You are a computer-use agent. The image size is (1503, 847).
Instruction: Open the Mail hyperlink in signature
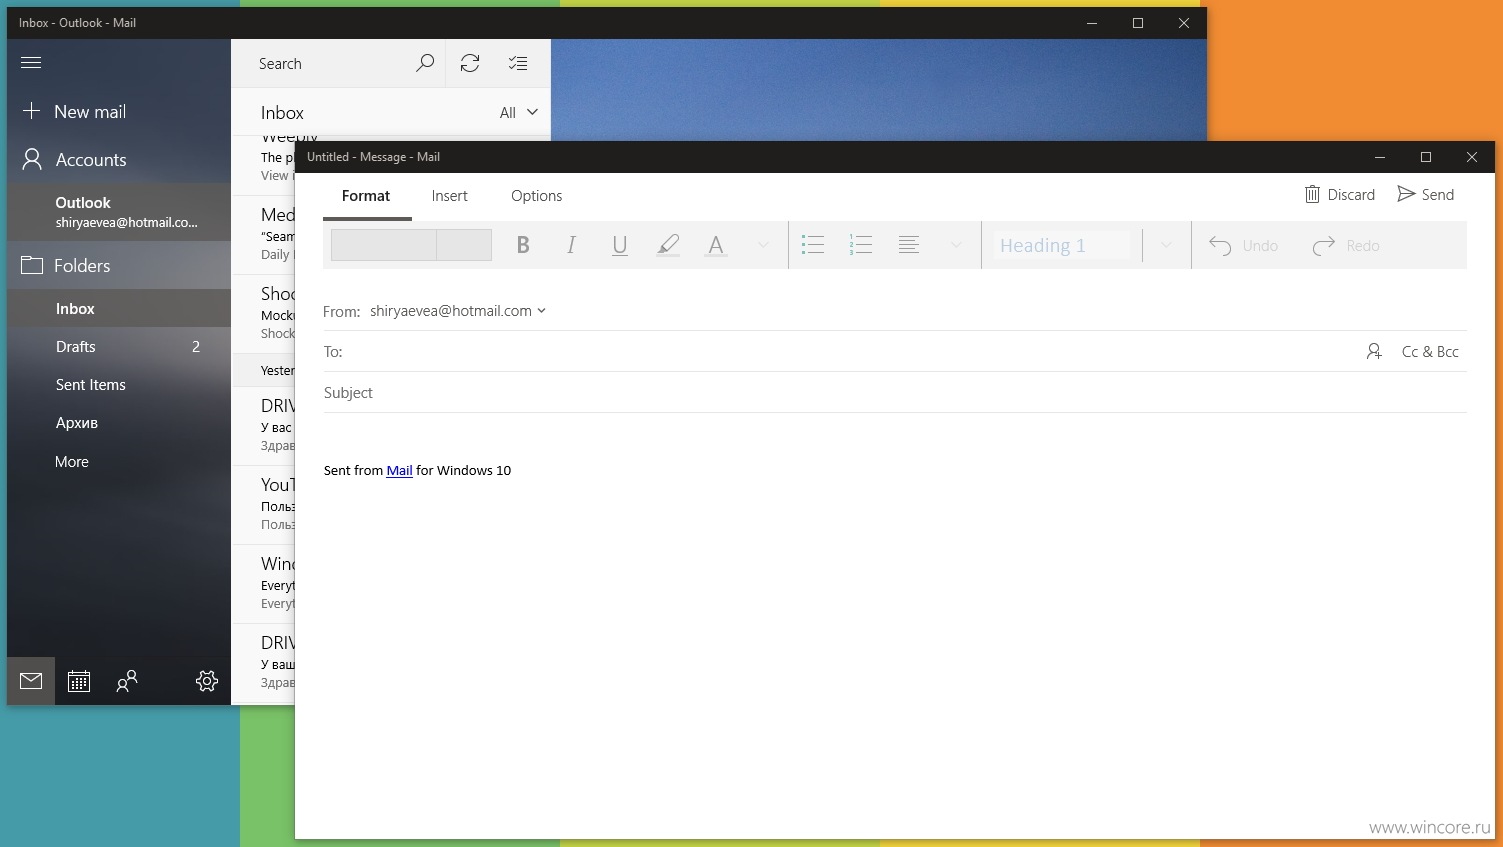click(399, 471)
